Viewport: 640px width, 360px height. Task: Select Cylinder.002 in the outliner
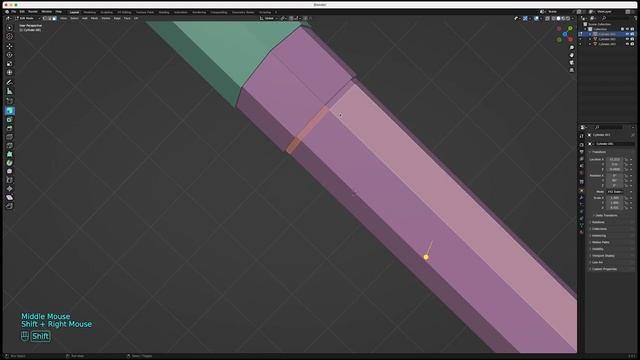coord(607,39)
